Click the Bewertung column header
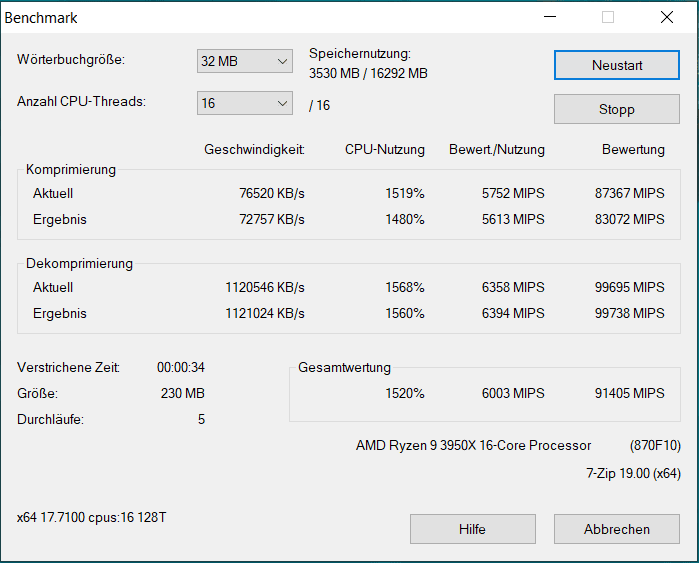The height and width of the screenshot is (563, 699). [633, 149]
